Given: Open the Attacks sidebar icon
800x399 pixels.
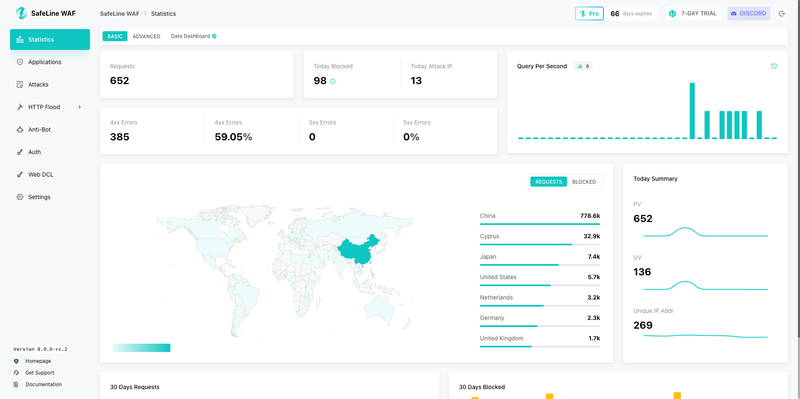Looking at the screenshot, I should pyautogui.click(x=20, y=84).
